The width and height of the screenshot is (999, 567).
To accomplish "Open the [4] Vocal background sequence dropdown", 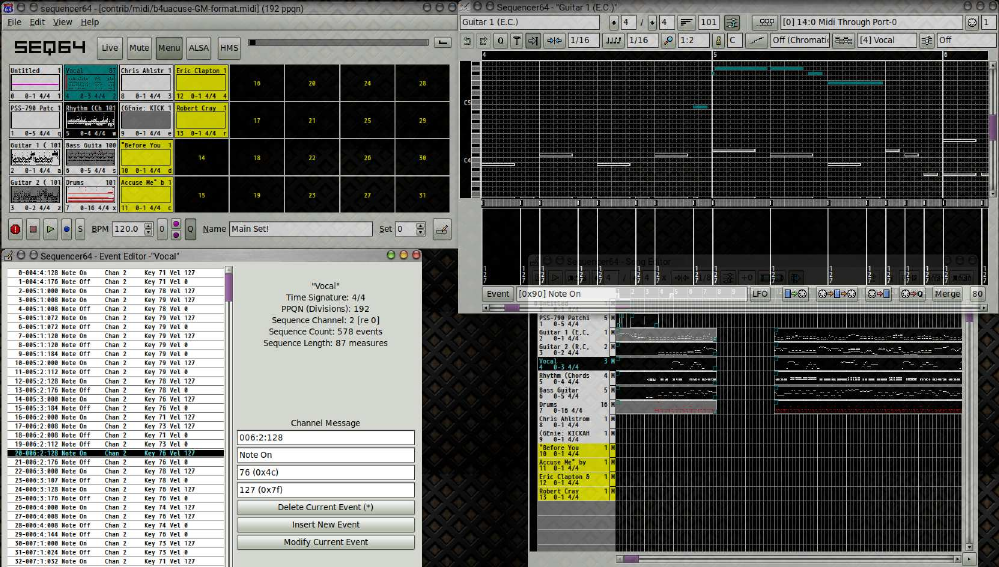I will coord(886,40).
